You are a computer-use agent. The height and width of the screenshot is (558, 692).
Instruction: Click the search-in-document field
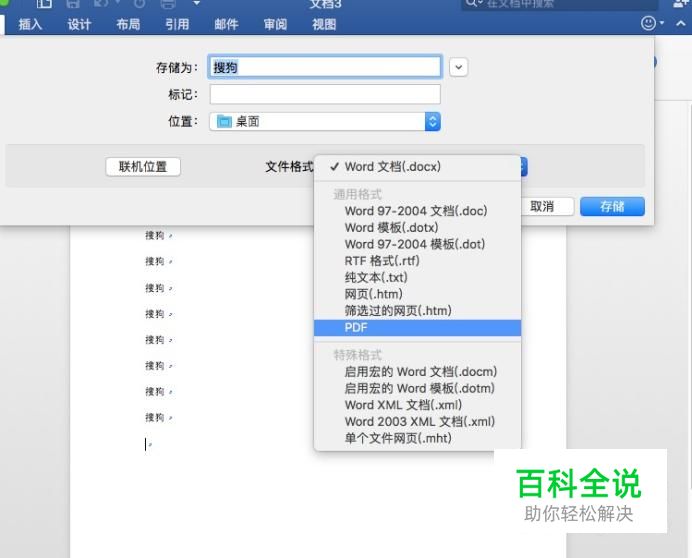tap(560, 4)
